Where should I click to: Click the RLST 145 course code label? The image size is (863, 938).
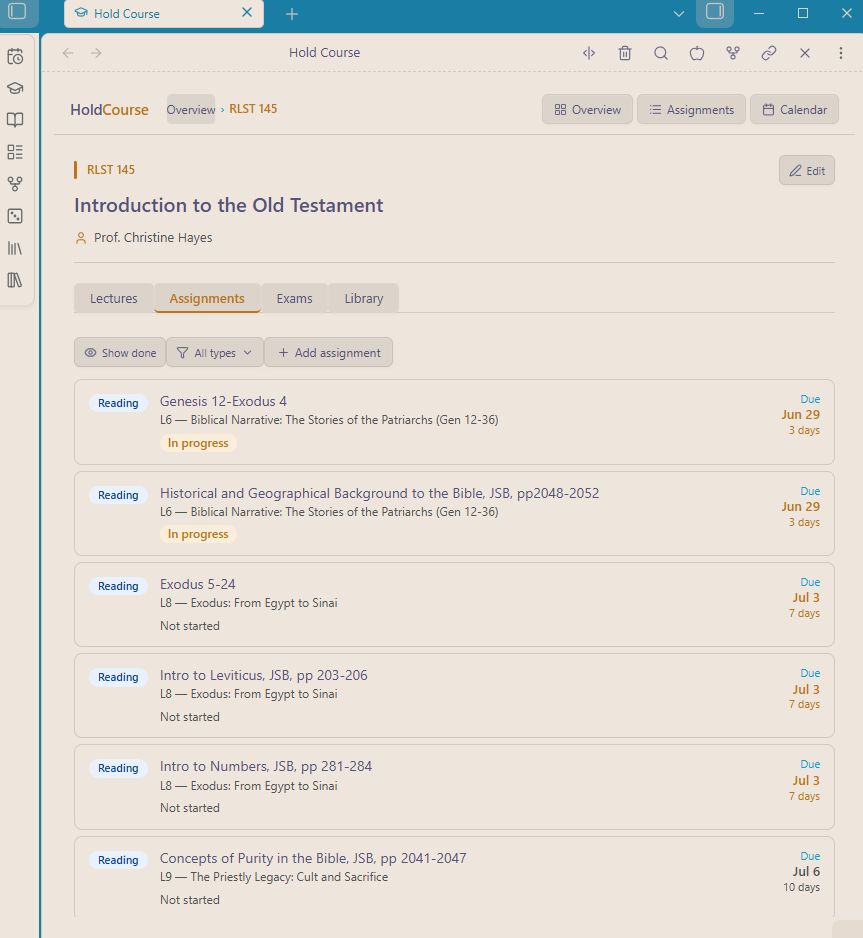[x=111, y=170]
